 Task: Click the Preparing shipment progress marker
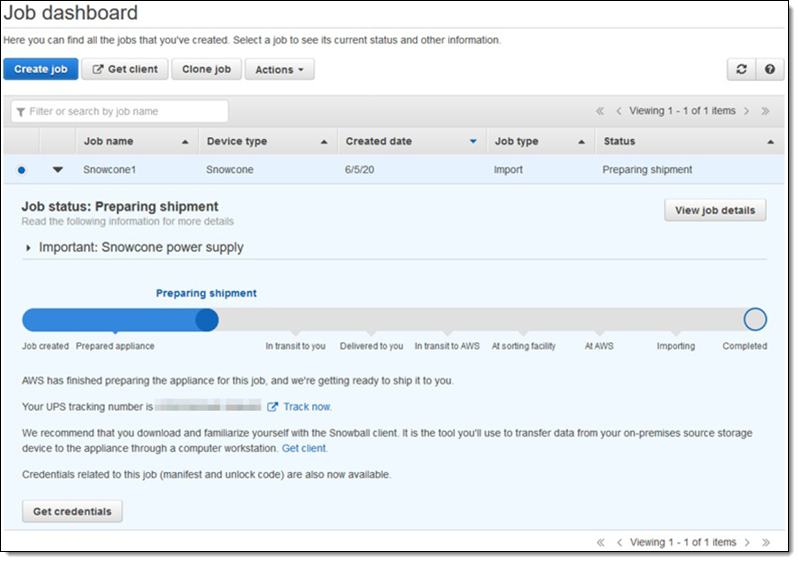coord(207,320)
